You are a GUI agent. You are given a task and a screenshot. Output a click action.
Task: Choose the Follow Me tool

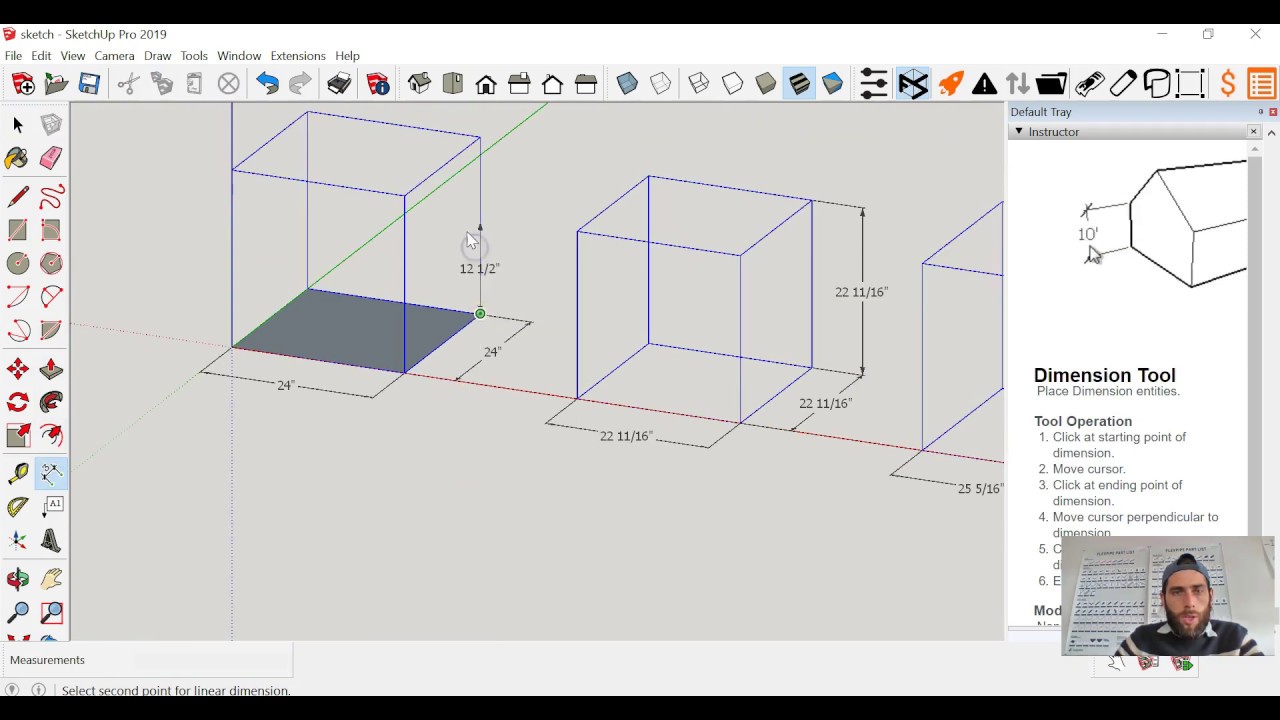coord(51,402)
